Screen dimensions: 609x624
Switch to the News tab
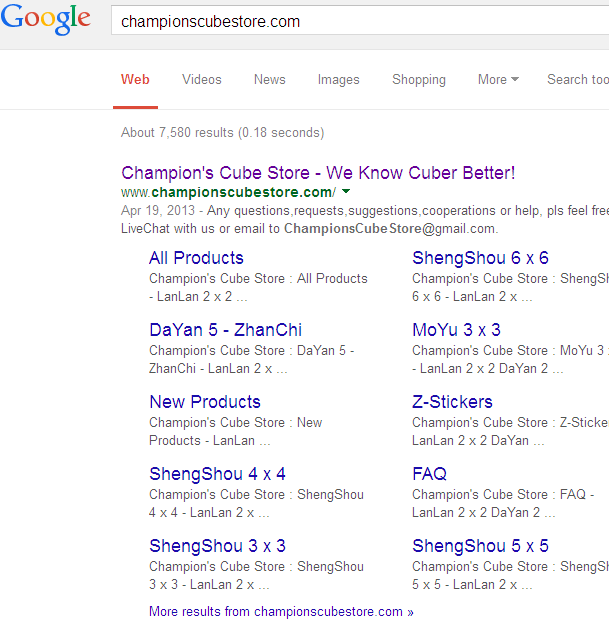pyautogui.click(x=269, y=79)
